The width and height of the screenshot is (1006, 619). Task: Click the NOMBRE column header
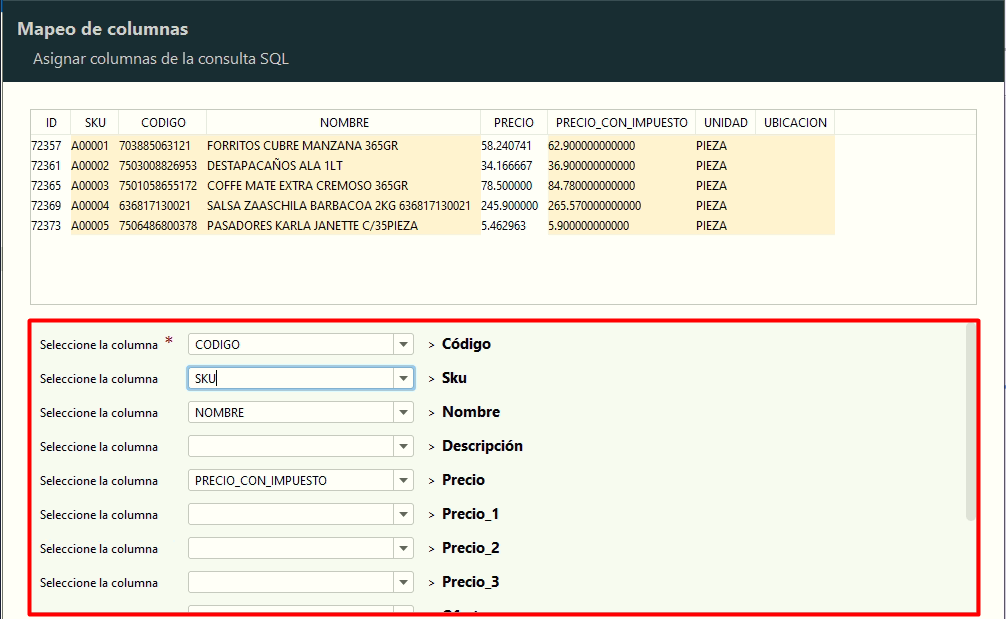tap(344, 122)
